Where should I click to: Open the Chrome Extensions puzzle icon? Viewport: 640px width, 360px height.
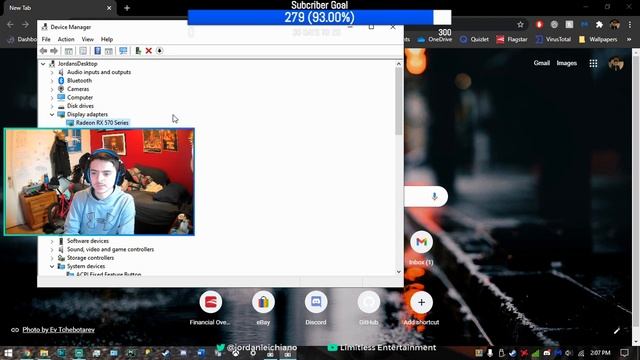[599, 24]
